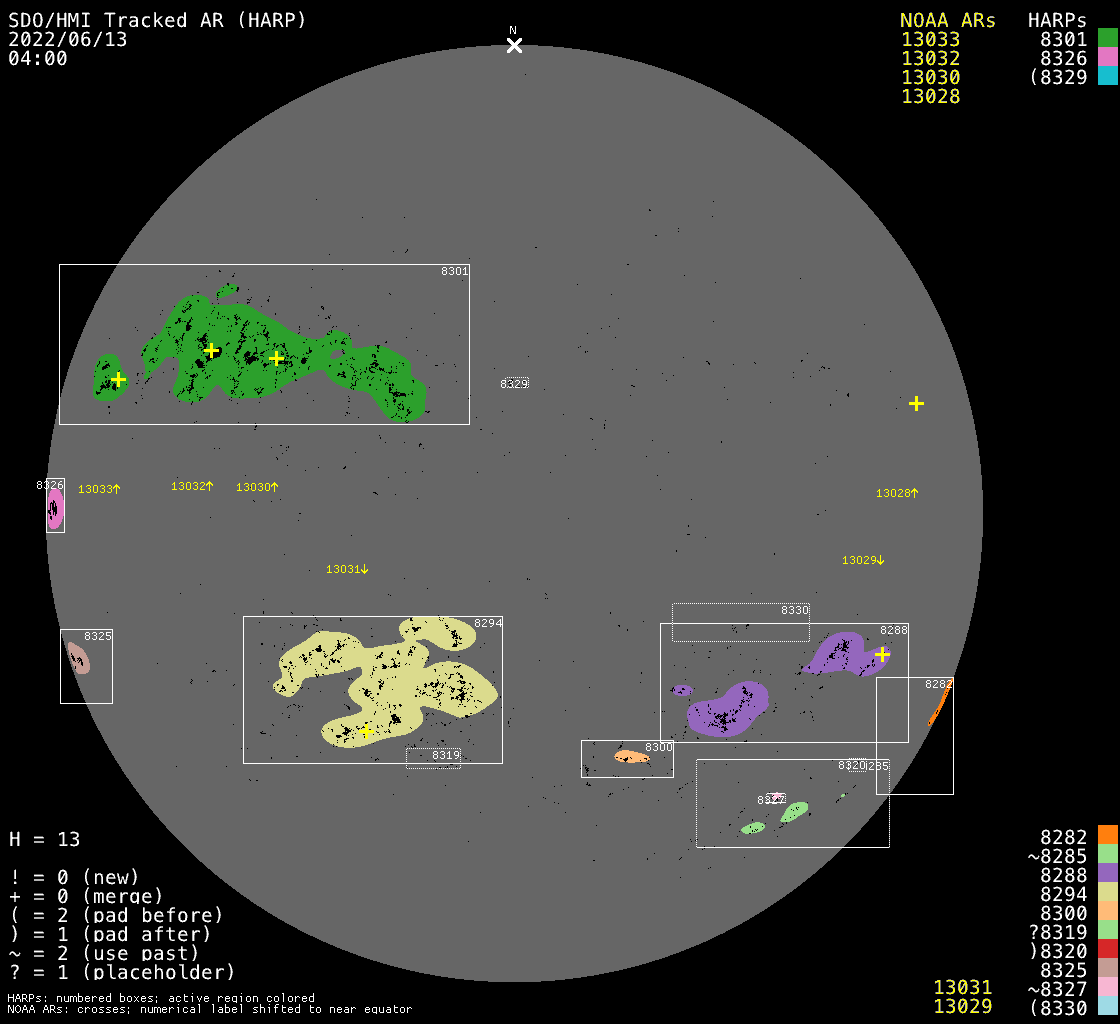
Task: Click the 13029 down-arrow label on the disk
Action: [x=863, y=560]
